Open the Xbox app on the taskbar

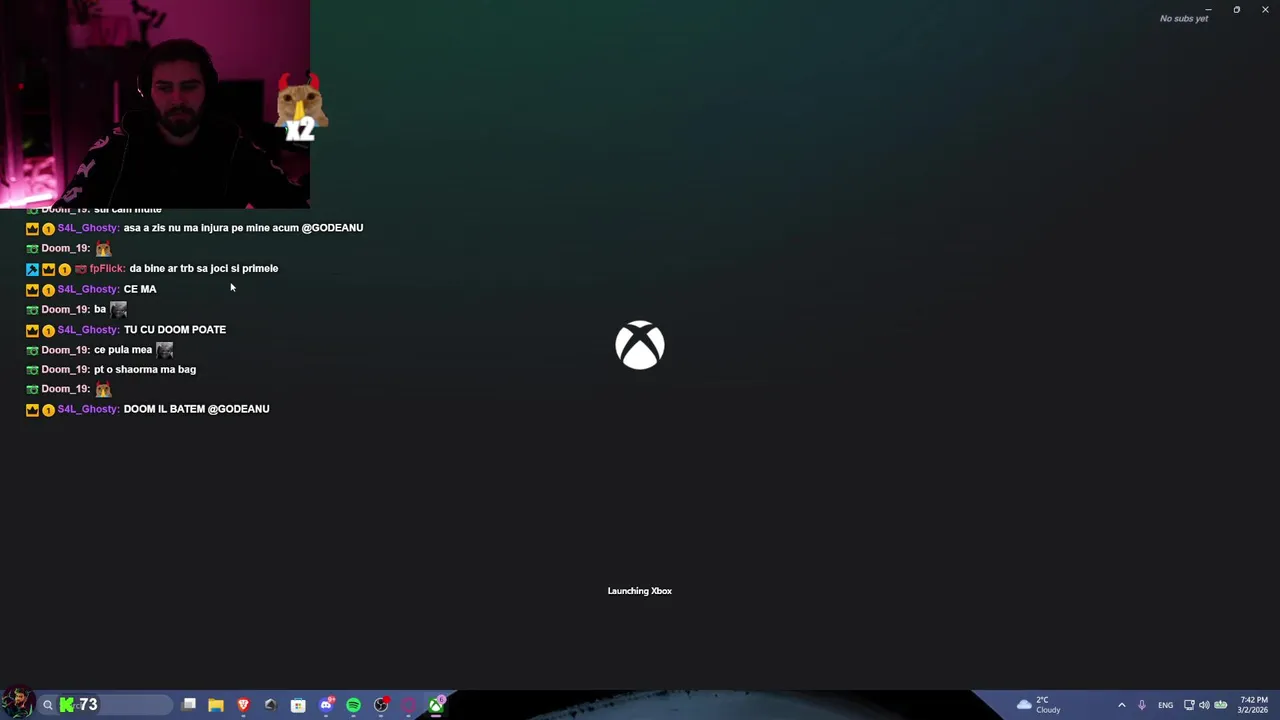[x=436, y=705]
